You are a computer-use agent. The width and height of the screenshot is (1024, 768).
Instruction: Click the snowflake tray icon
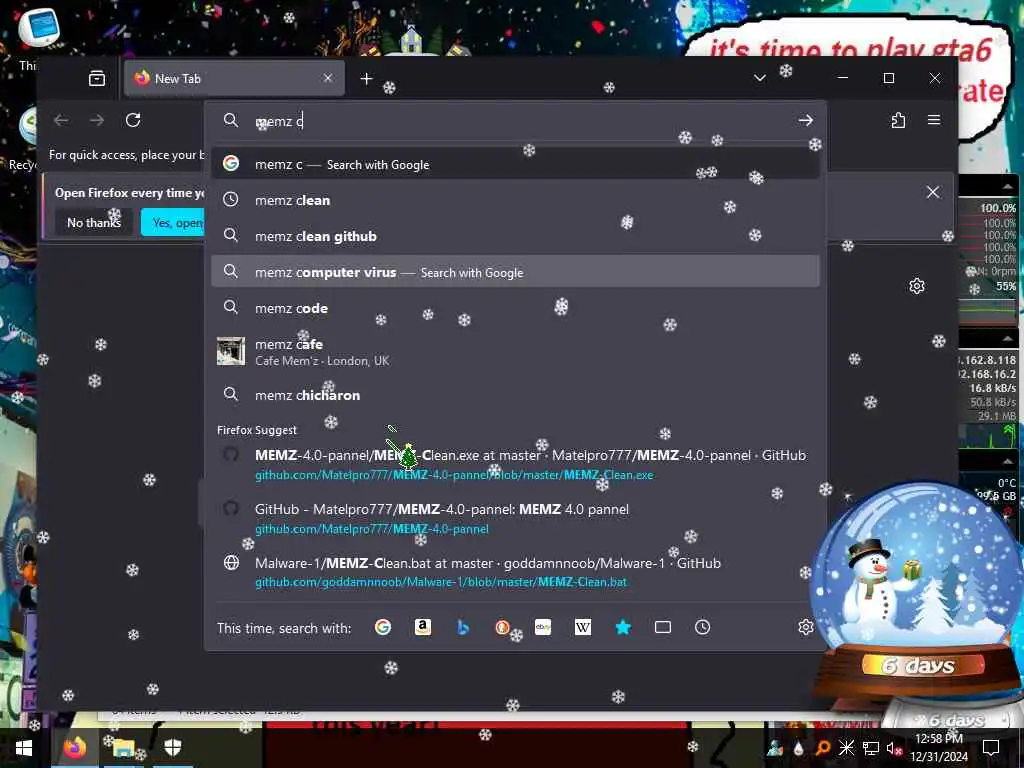tap(846, 748)
